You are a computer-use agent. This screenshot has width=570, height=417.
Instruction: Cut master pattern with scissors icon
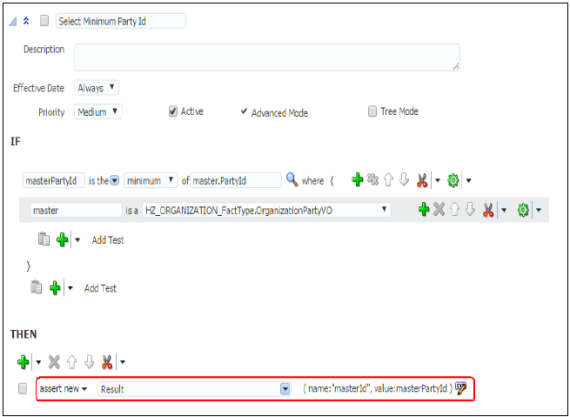[488, 210]
